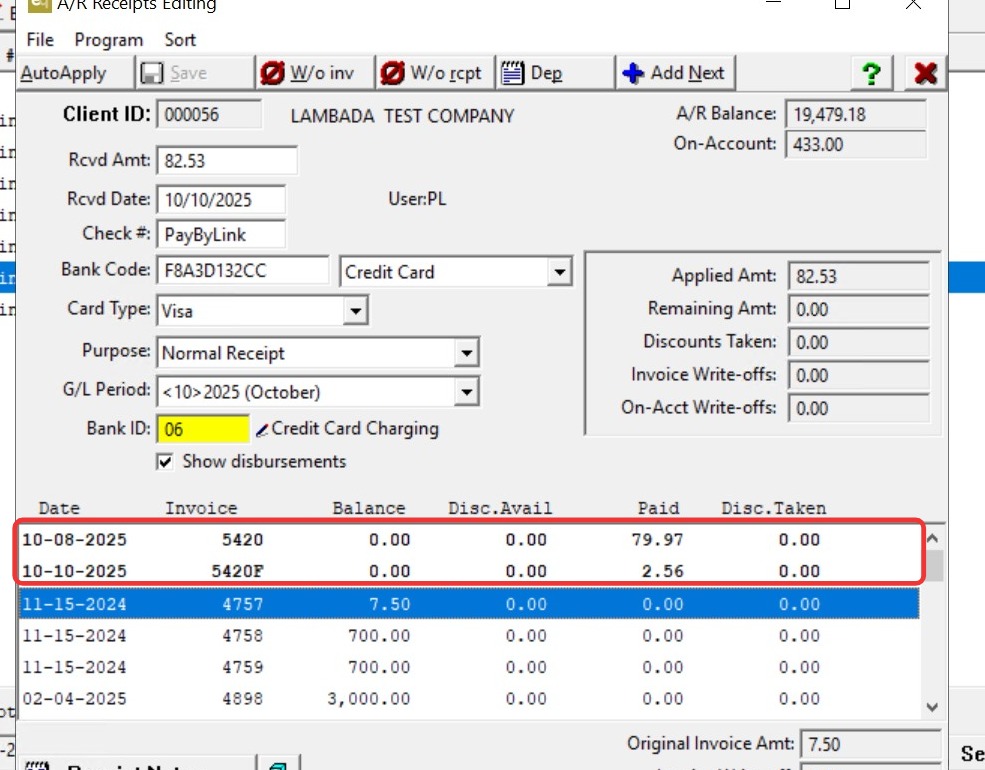Click the On-Account field 433.00
985x770 pixels.
click(856, 144)
